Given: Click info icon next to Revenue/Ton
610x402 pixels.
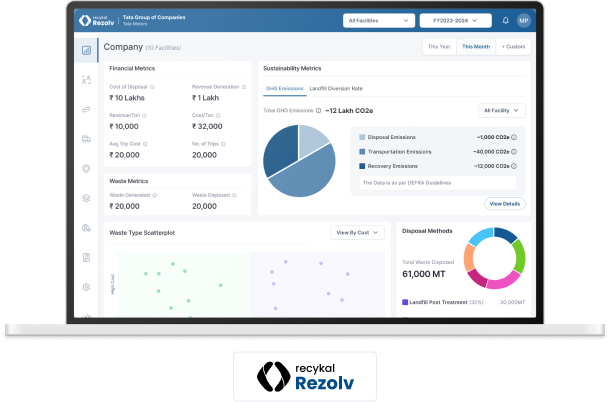Looking at the screenshot, I should click(x=144, y=116).
